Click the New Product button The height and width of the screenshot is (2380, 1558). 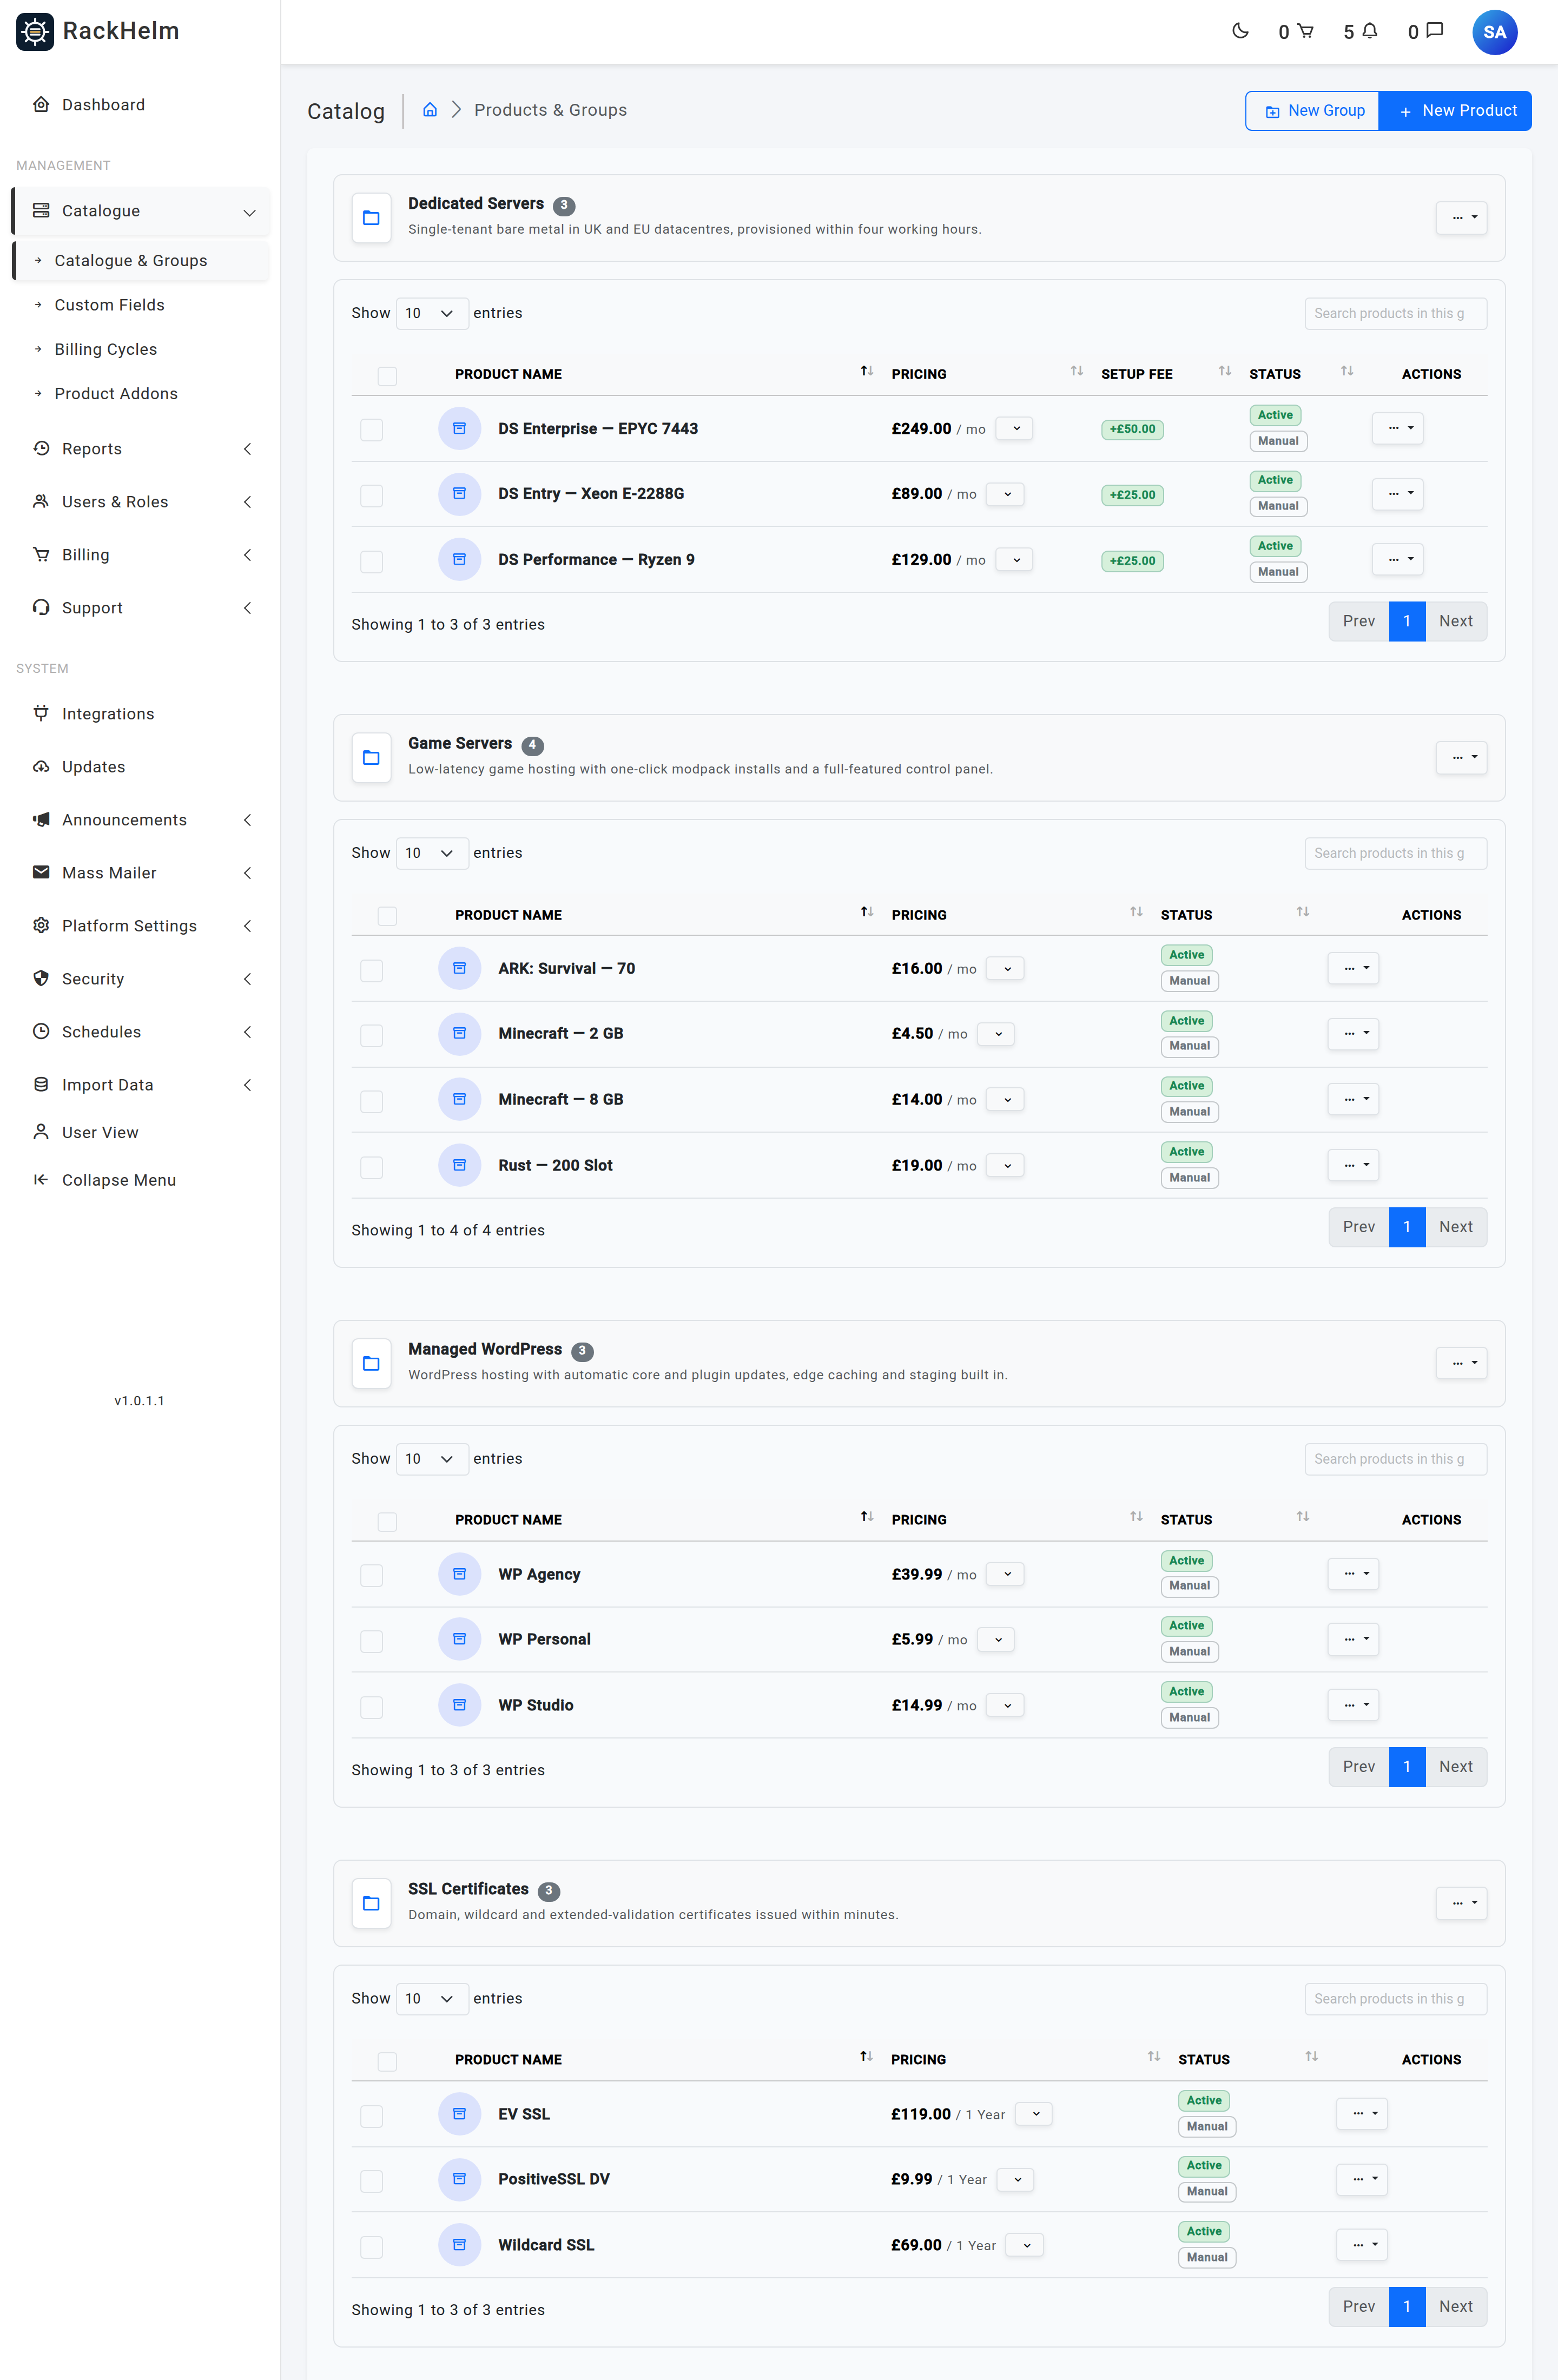tap(1455, 110)
